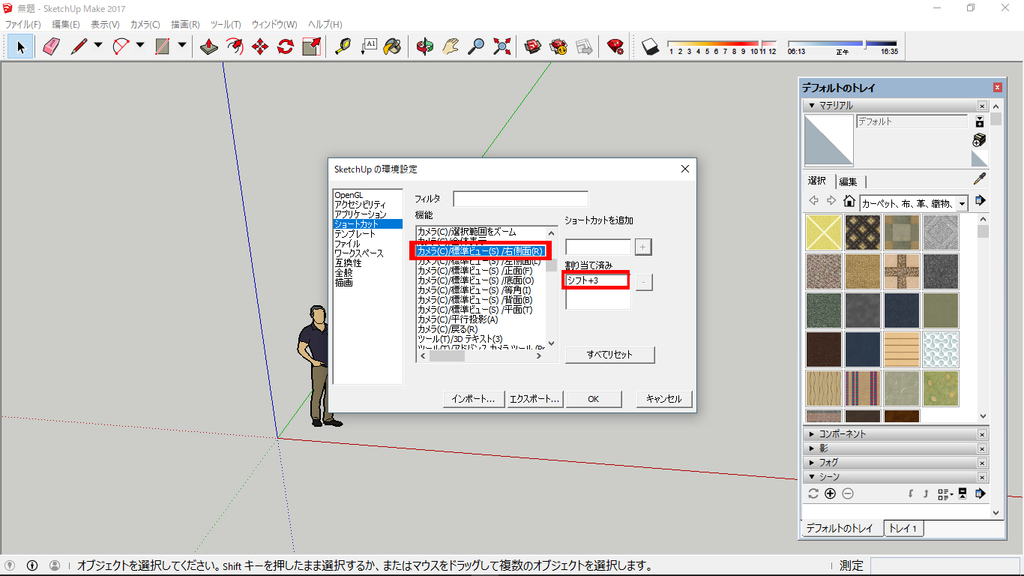Activate the Rotate tool
Screen dimensions: 1024x576
coord(285,47)
